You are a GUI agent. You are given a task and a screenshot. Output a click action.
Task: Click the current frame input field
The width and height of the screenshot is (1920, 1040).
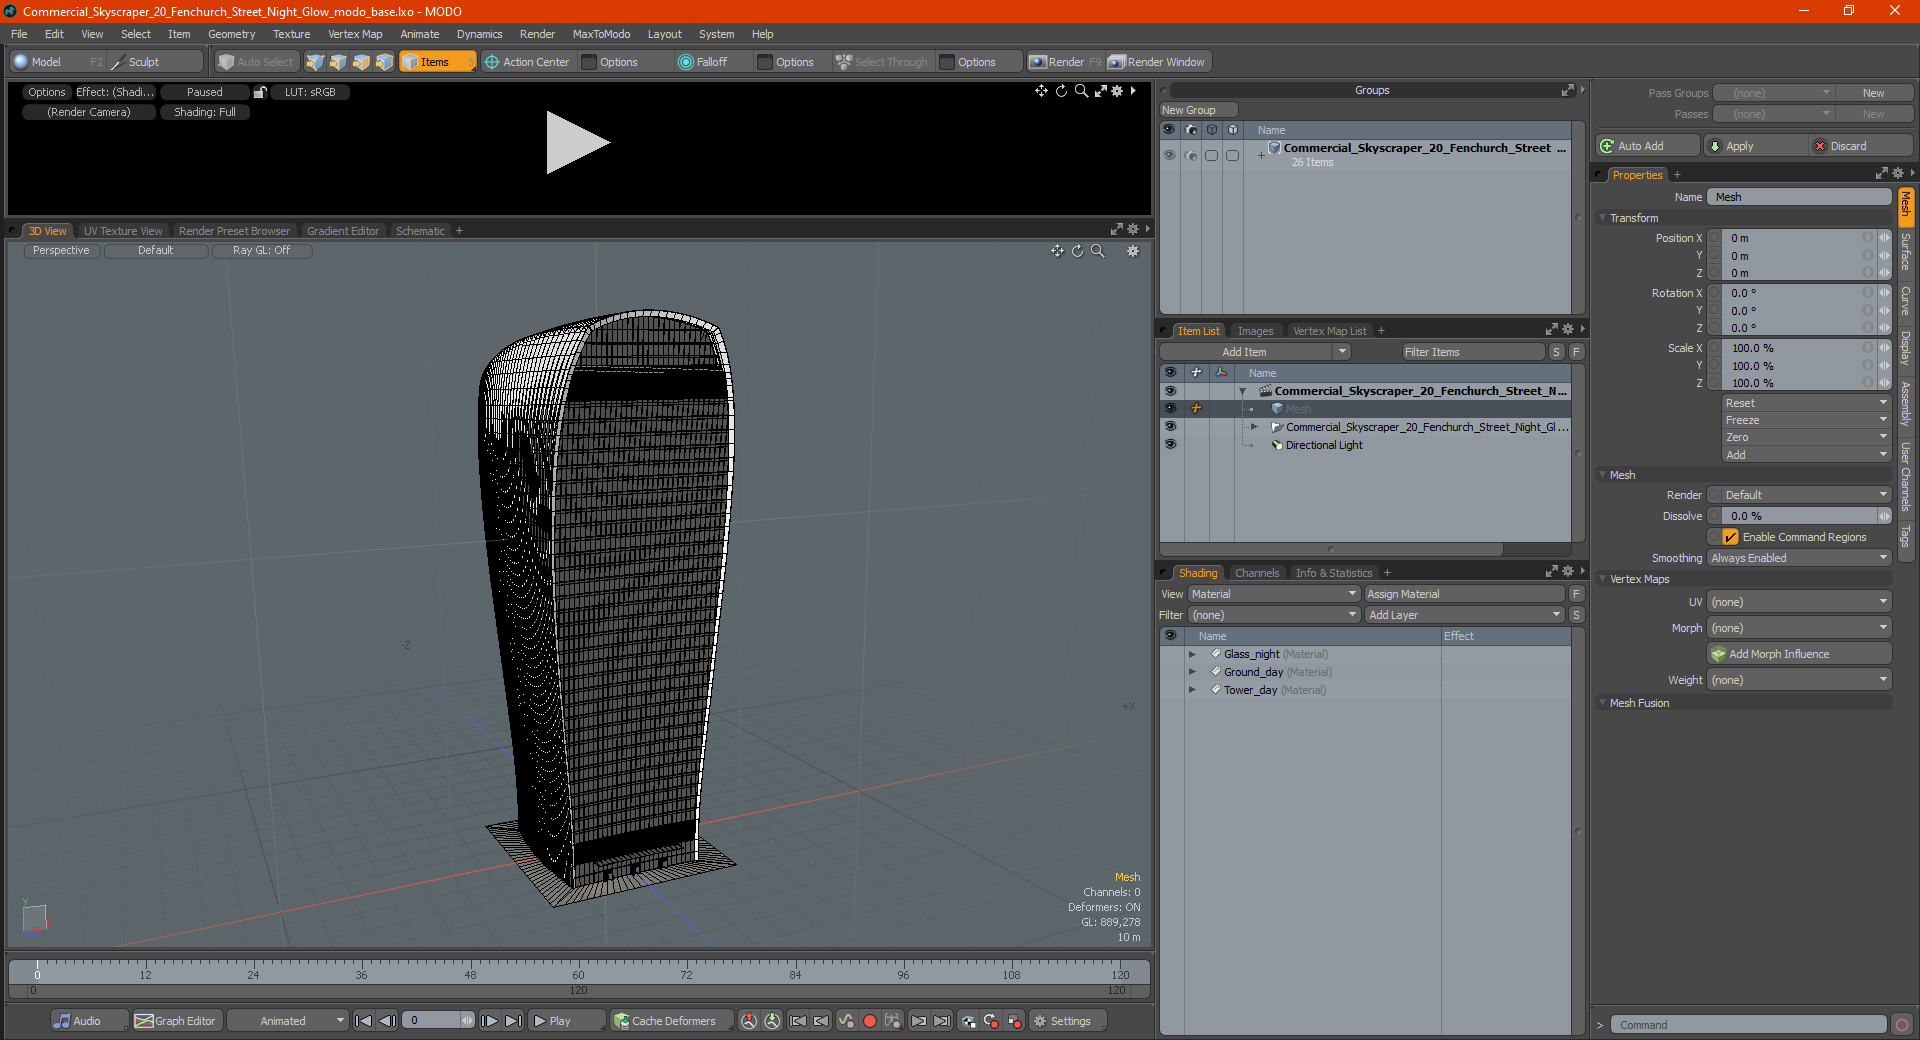[432, 1021]
